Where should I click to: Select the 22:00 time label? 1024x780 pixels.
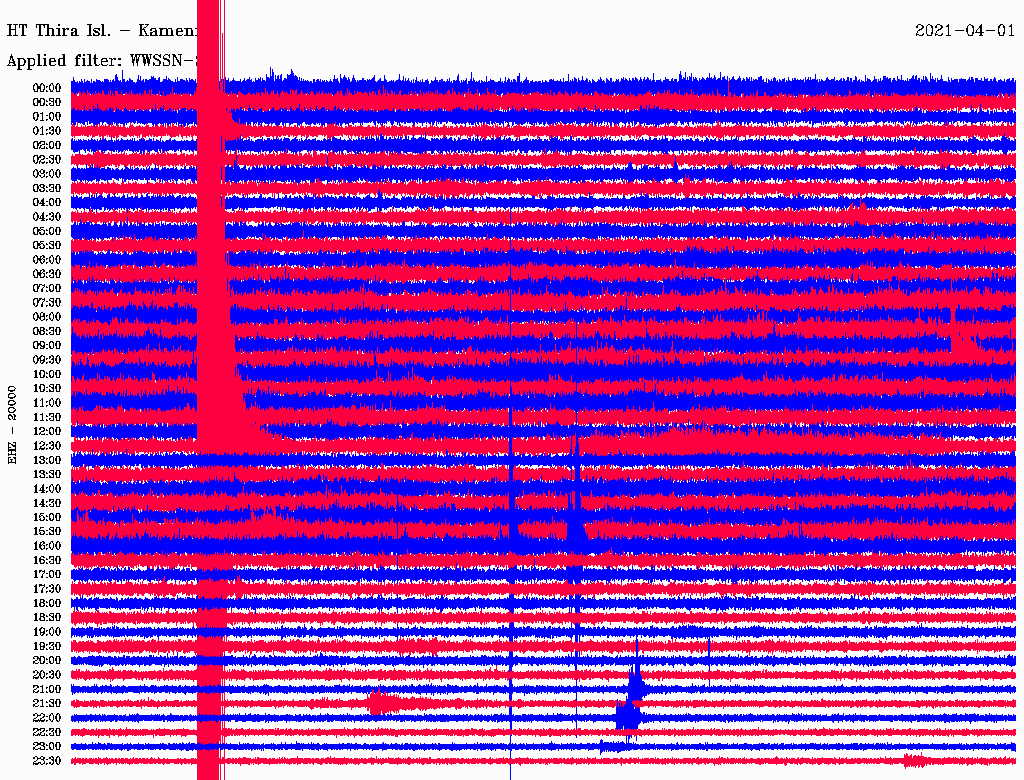click(x=47, y=718)
